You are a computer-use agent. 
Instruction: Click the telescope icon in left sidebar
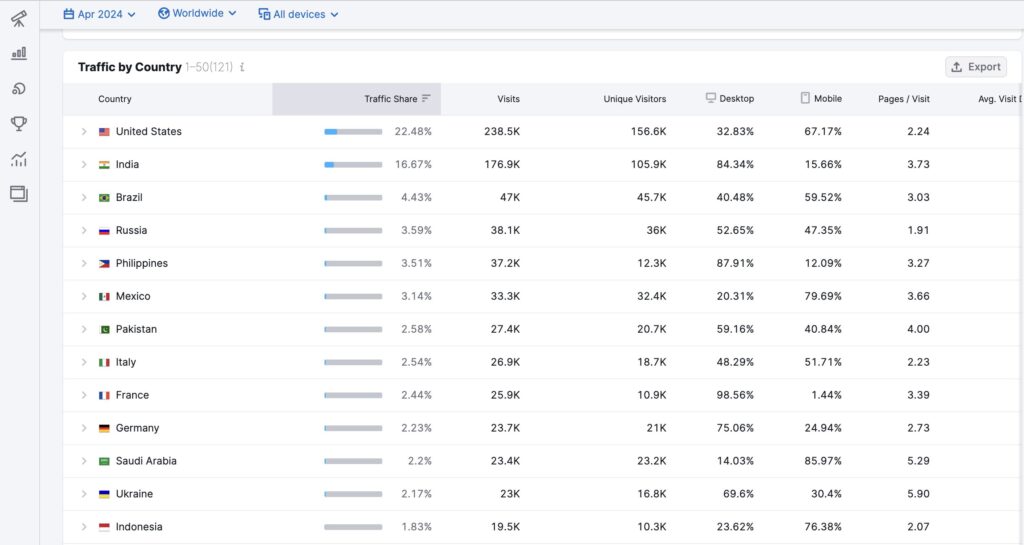click(x=19, y=18)
